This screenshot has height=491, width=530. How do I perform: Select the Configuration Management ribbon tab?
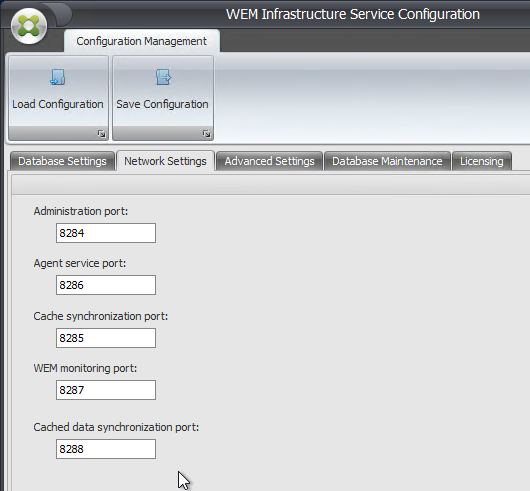pyautogui.click(x=142, y=41)
